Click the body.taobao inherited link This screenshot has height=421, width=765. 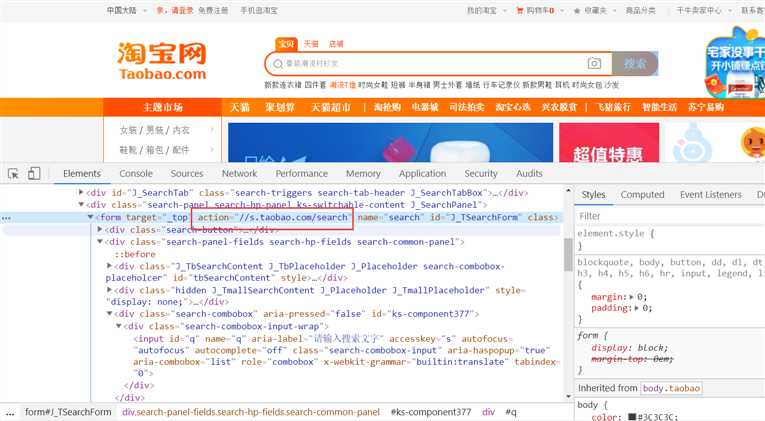[x=671, y=388]
